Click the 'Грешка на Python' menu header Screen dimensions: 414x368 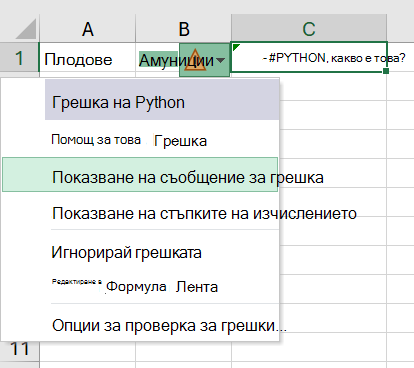coord(162,101)
